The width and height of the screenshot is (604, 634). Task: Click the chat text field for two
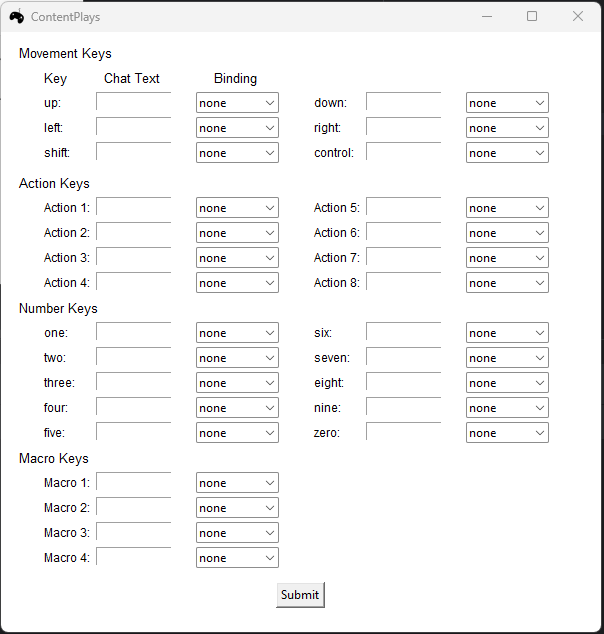pyautogui.click(x=133, y=356)
